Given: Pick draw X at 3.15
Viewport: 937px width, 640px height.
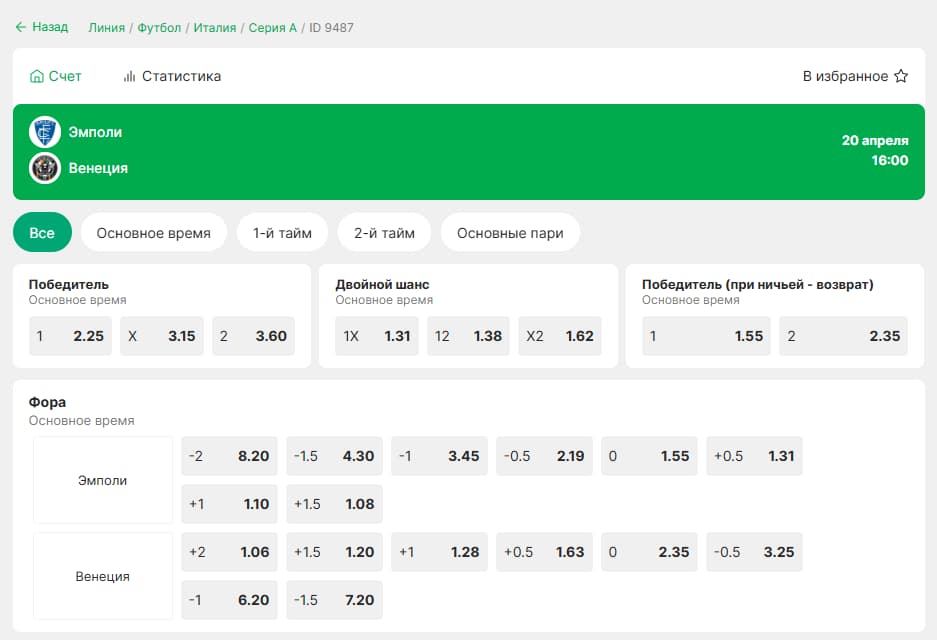Looking at the screenshot, I should [x=162, y=336].
